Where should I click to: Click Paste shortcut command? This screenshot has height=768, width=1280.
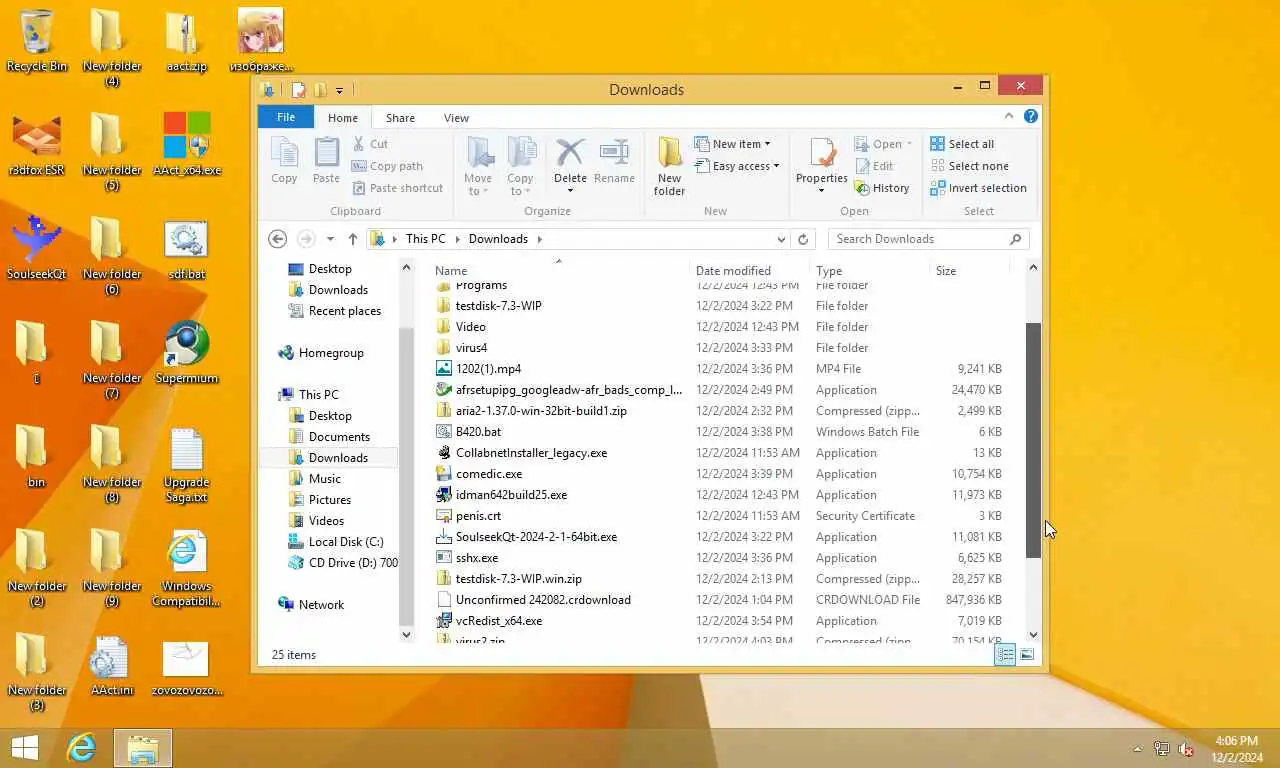point(398,188)
